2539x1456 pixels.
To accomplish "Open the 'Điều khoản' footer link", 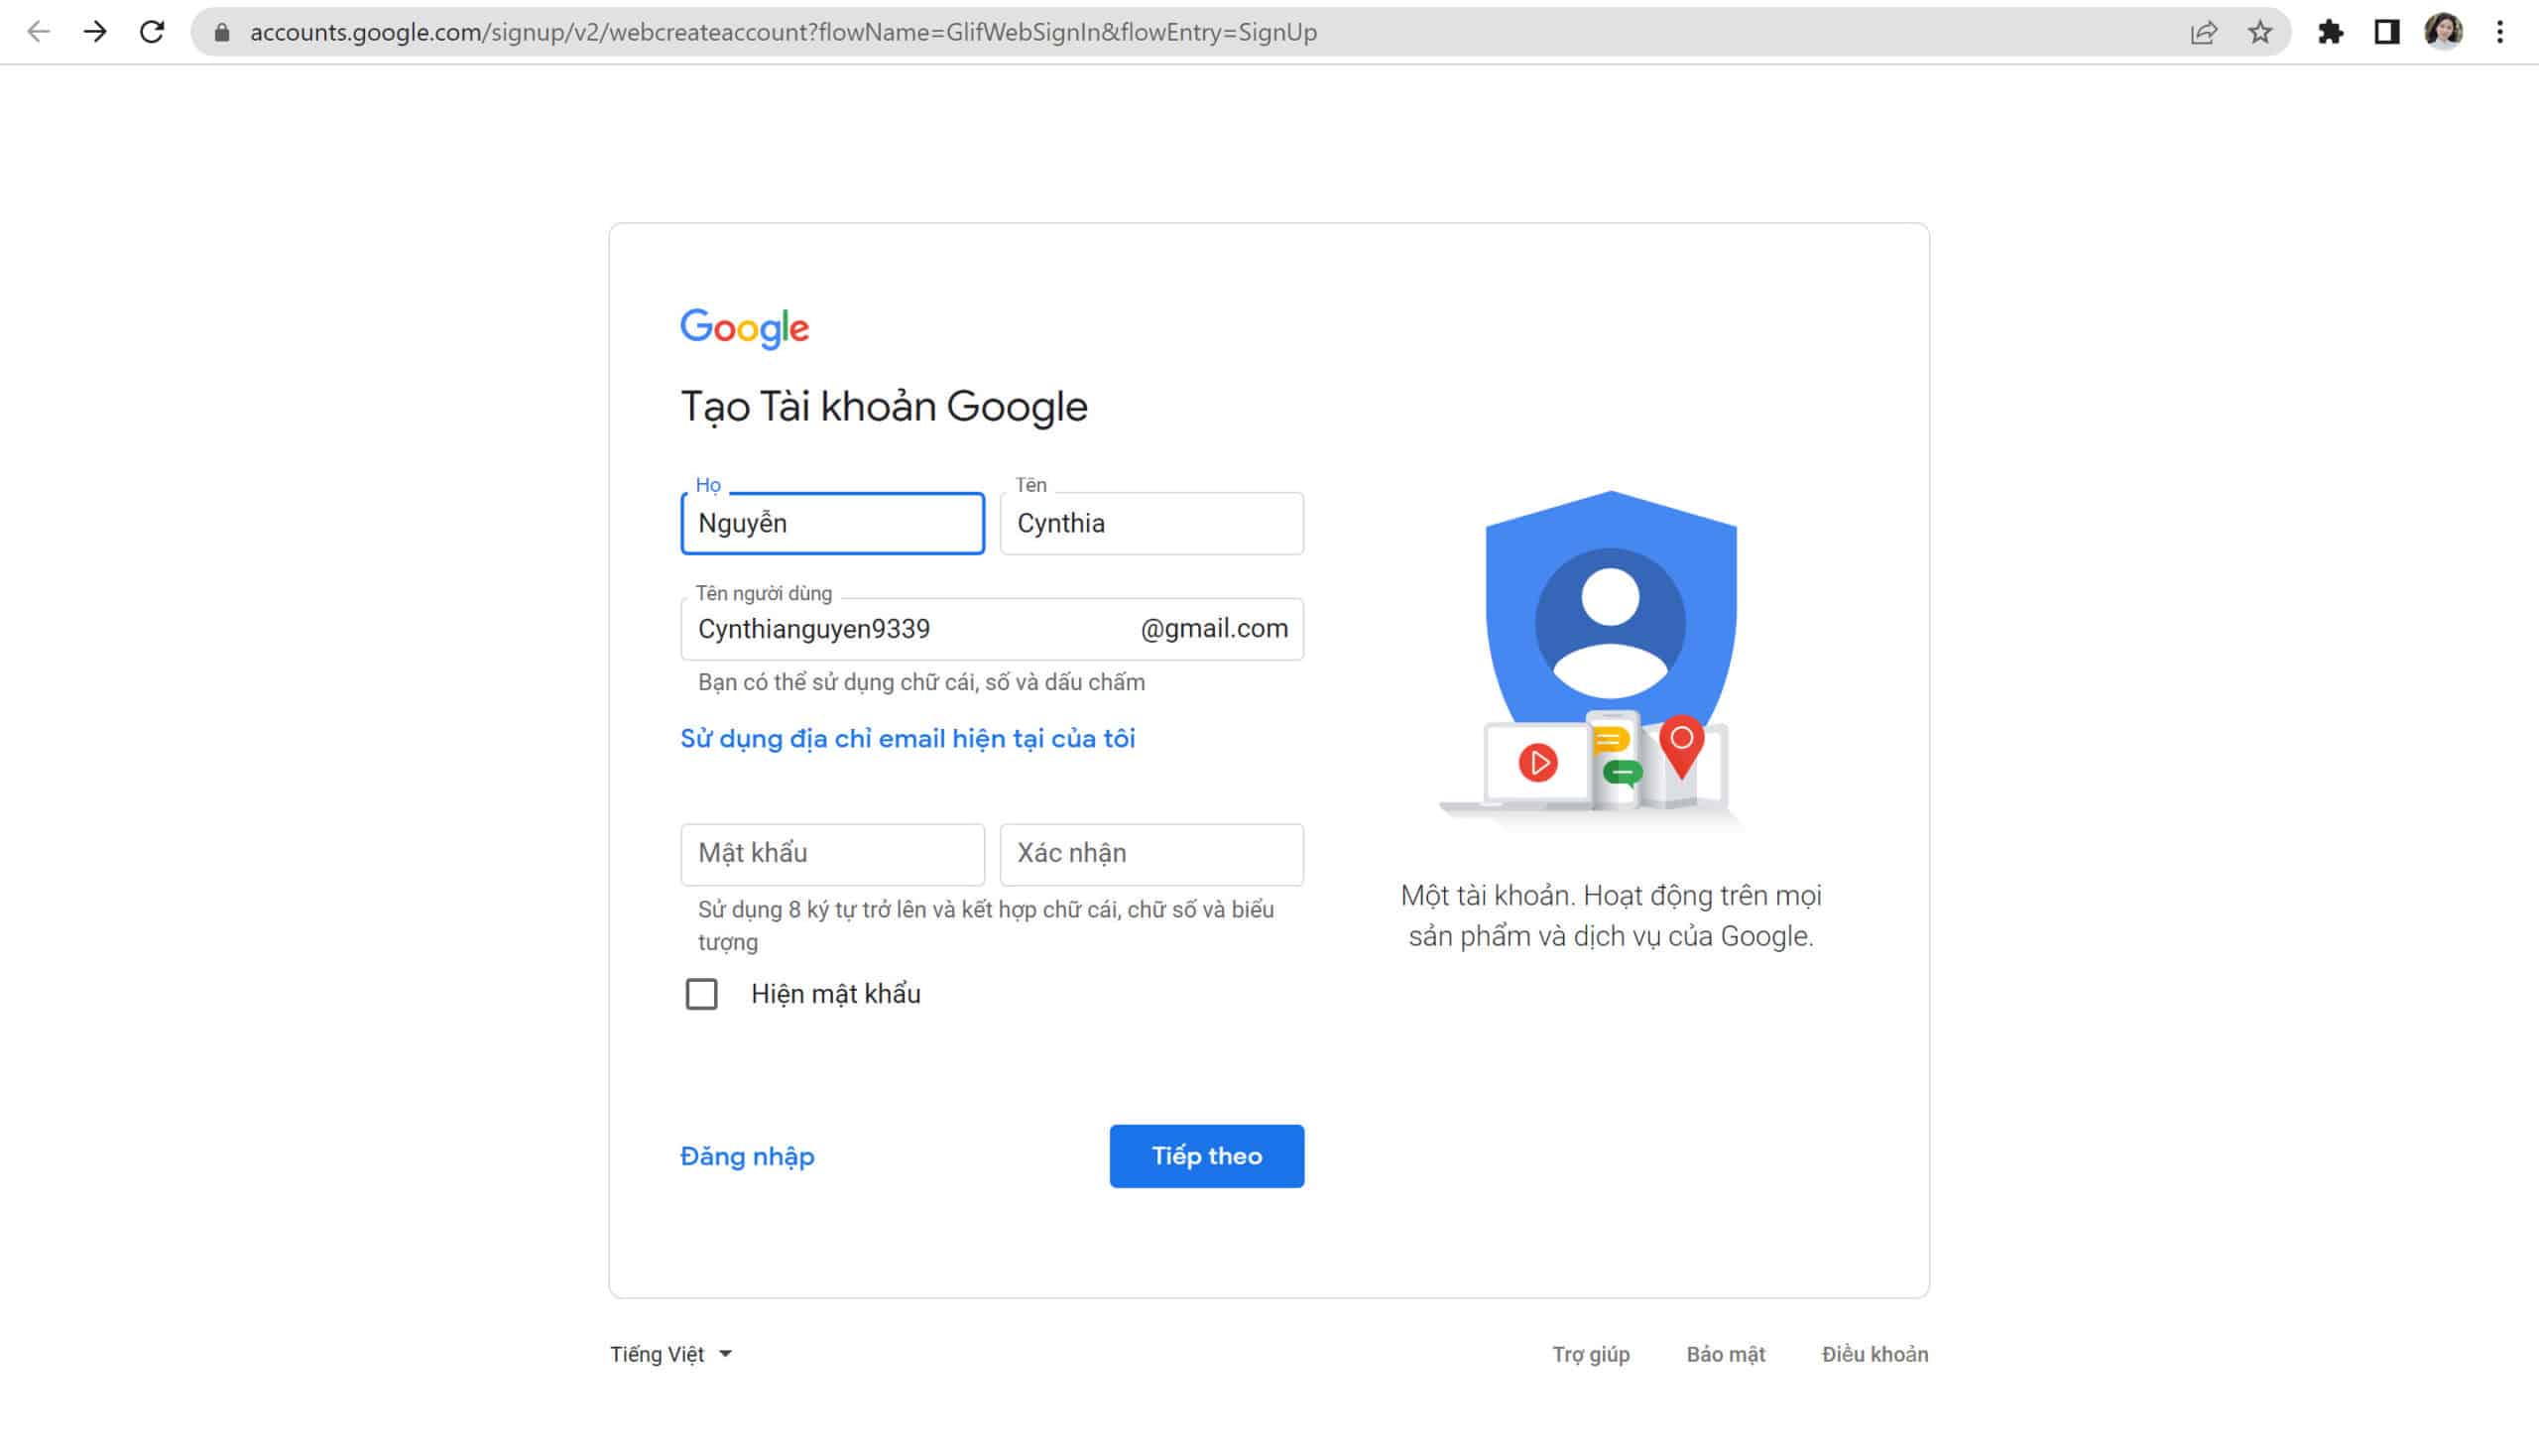I will click(1875, 1354).
